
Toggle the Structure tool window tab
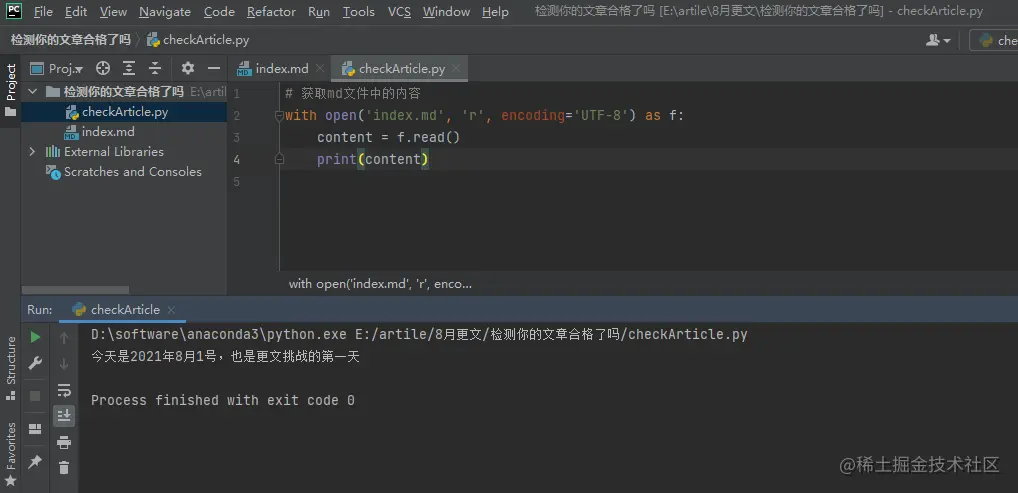10,368
